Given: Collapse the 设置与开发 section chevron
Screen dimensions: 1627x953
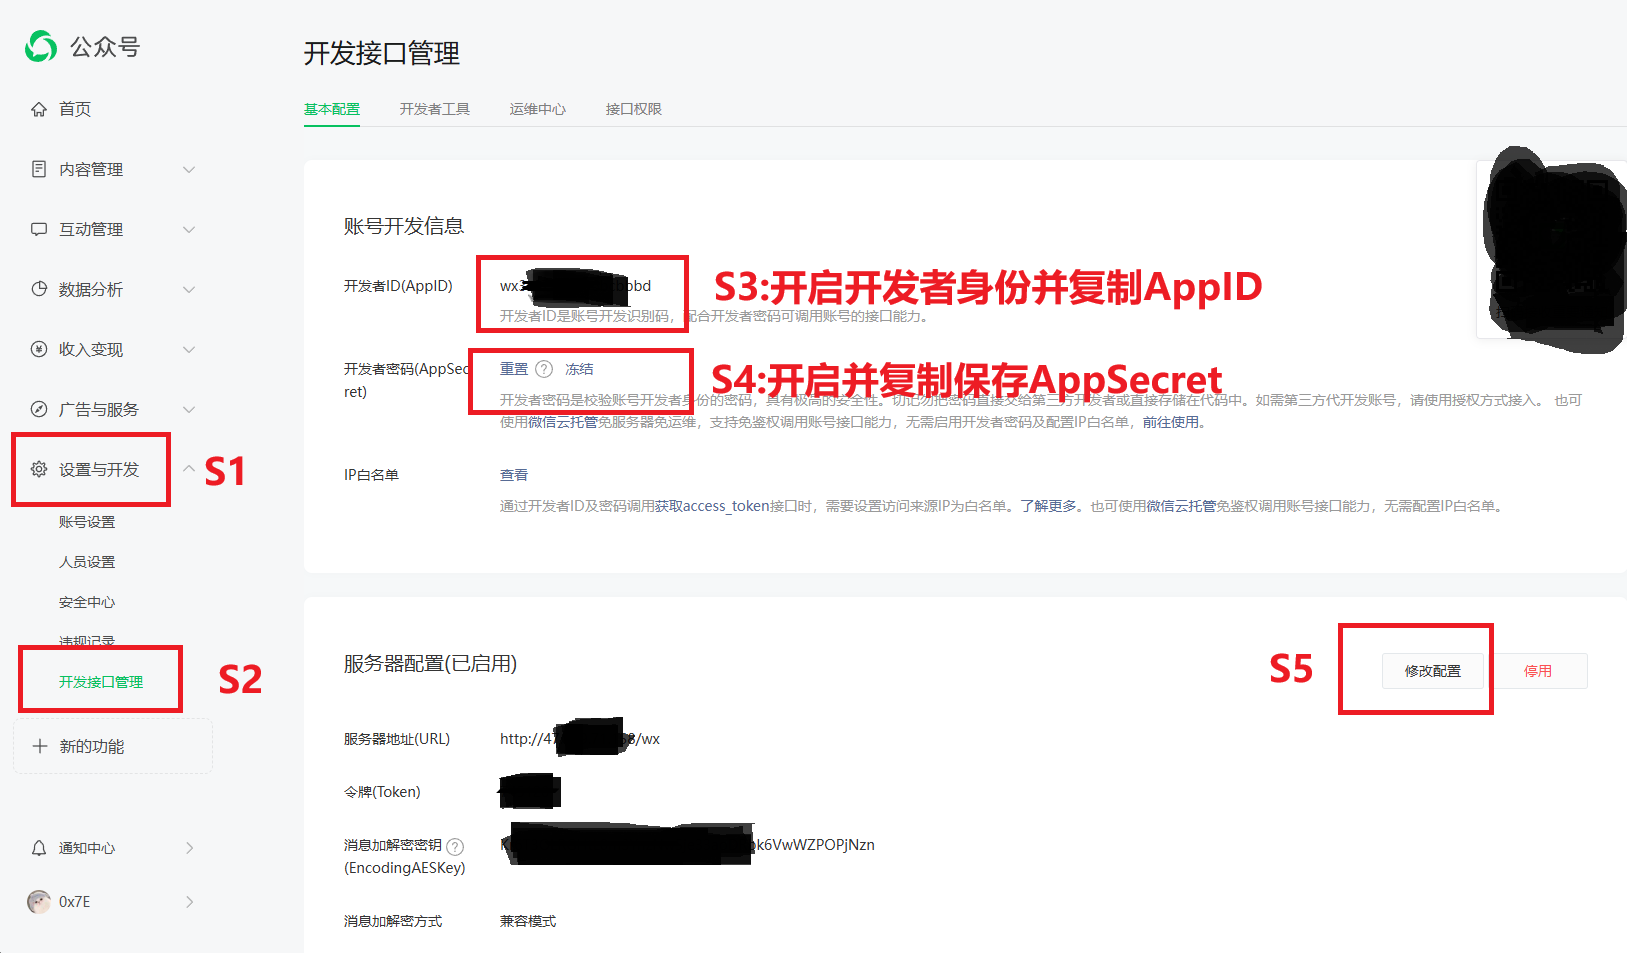Looking at the screenshot, I should (189, 468).
